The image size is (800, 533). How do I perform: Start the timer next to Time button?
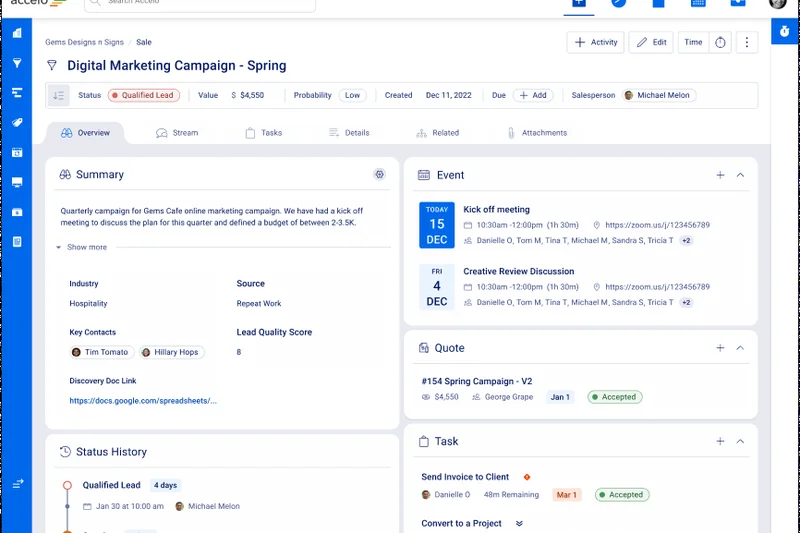pos(720,42)
